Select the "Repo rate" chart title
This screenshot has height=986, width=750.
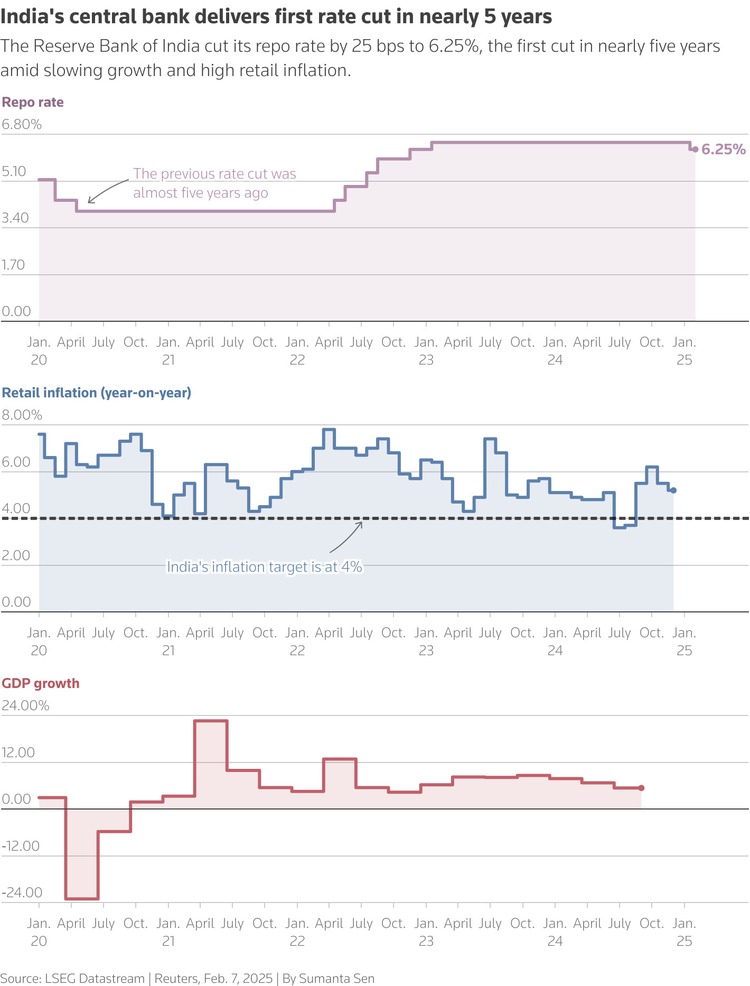(33, 102)
